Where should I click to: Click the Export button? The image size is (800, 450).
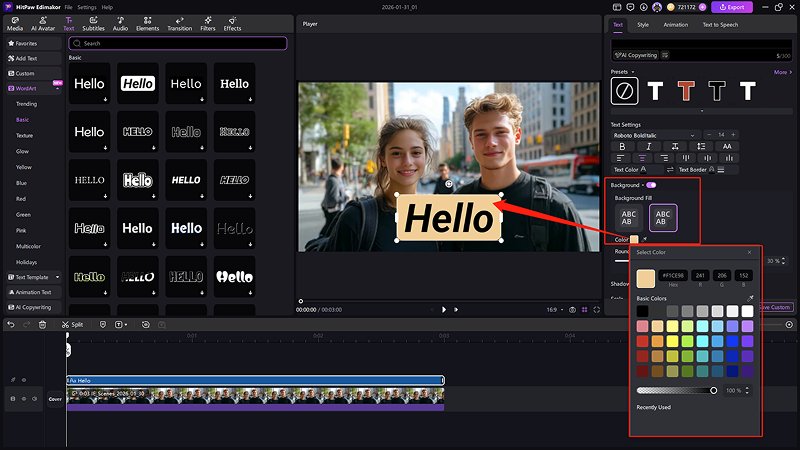point(732,7)
